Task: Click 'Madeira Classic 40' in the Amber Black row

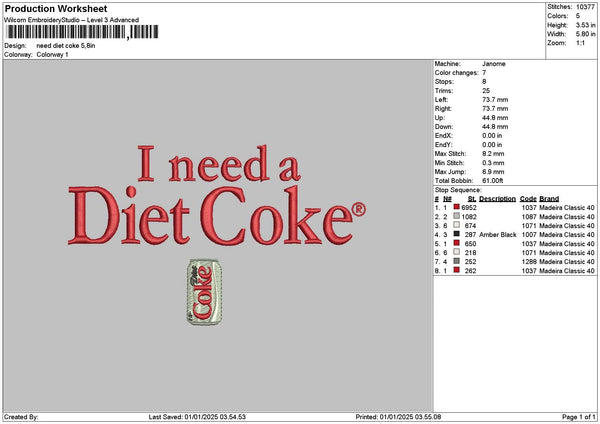Action: [x=567, y=235]
